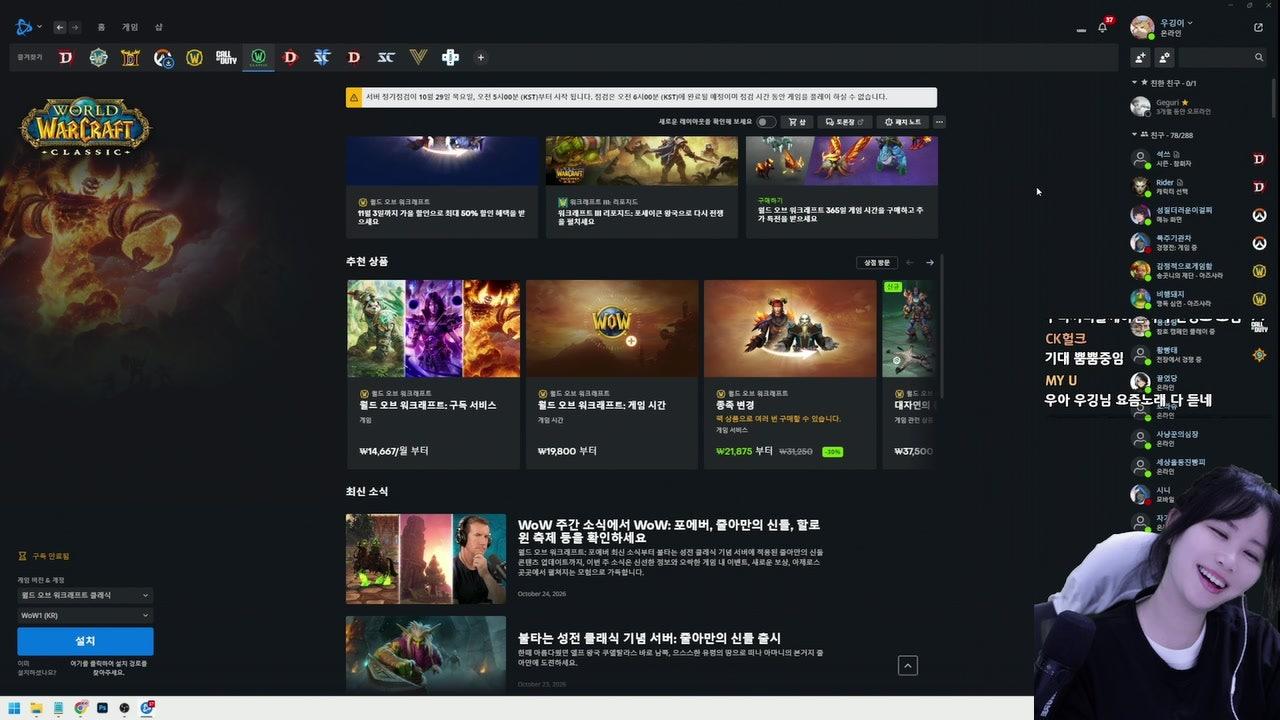Open the yellow World of Warcraft icon

click(194, 57)
